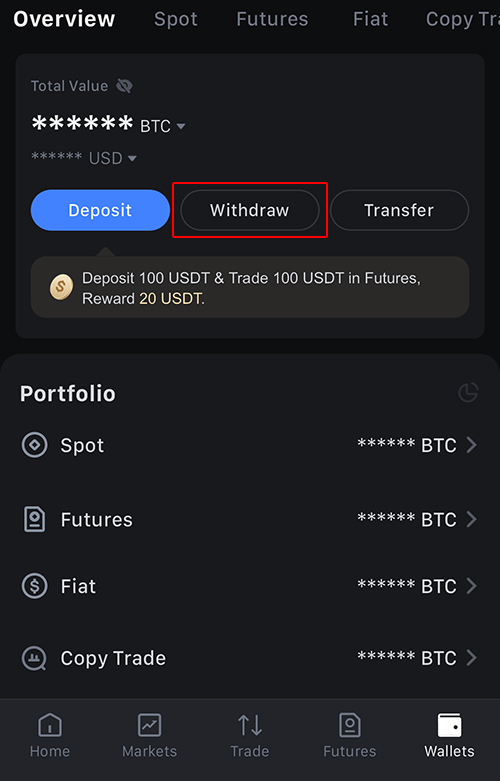Open the portfolio pie chart icon
This screenshot has height=781, width=500.
click(x=468, y=392)
